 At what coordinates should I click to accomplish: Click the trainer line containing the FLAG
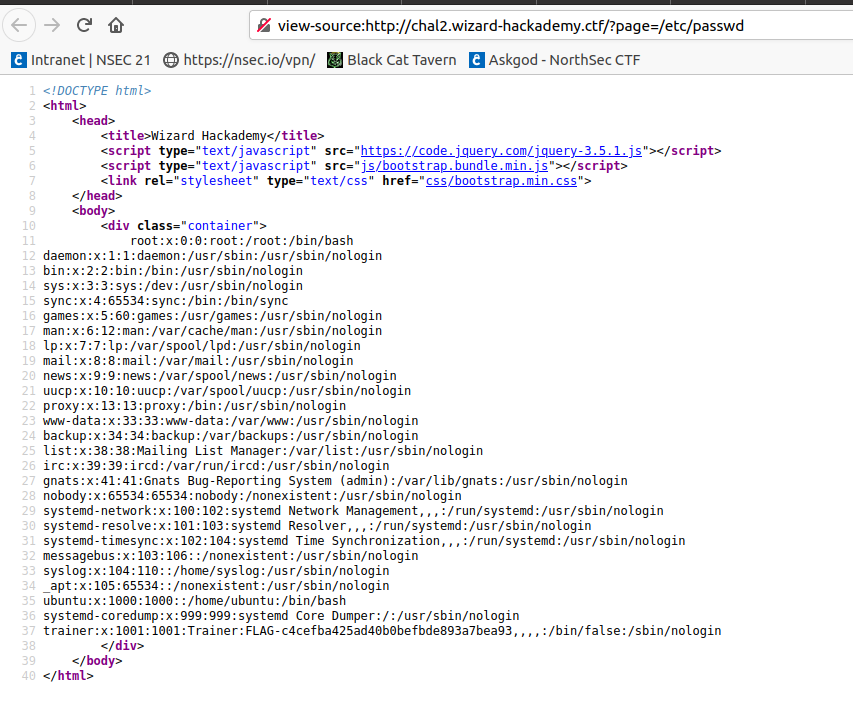[x=382, y=631]
